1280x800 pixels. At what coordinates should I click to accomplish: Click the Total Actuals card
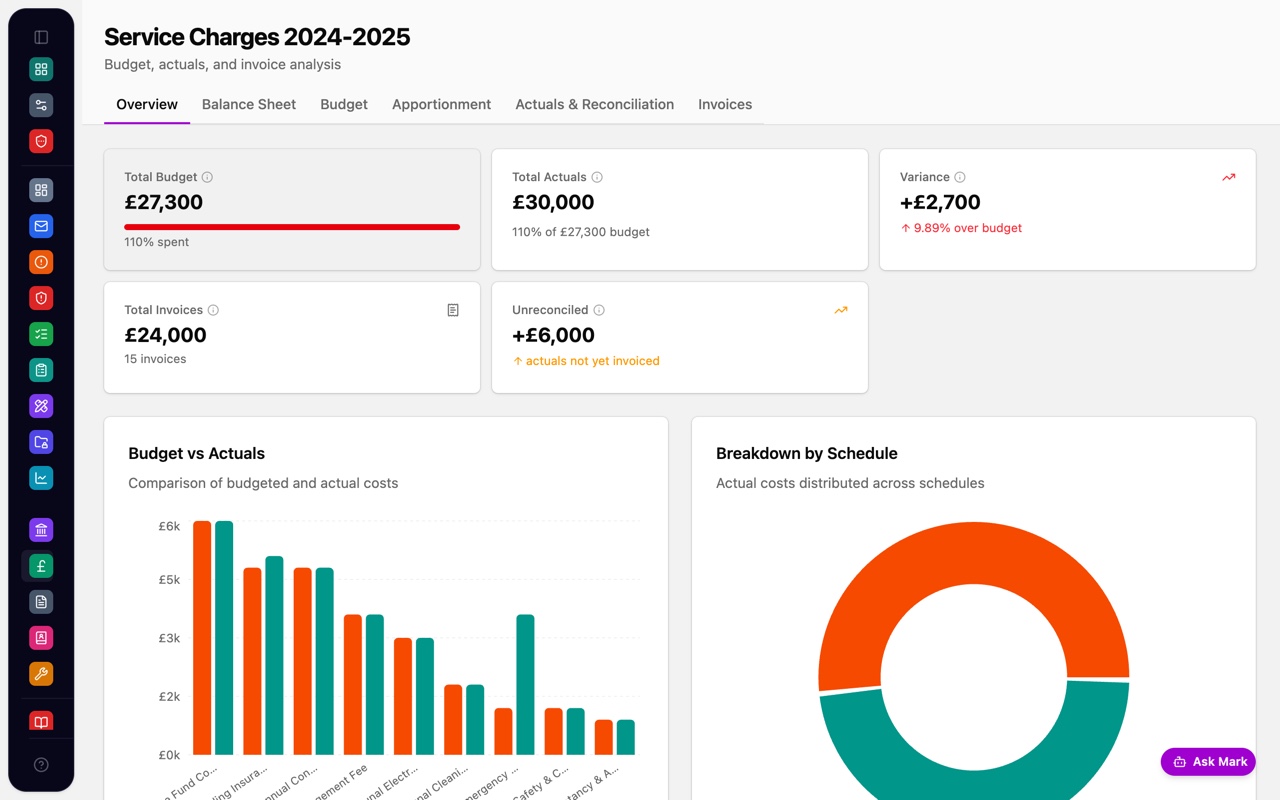pos(680,210)
